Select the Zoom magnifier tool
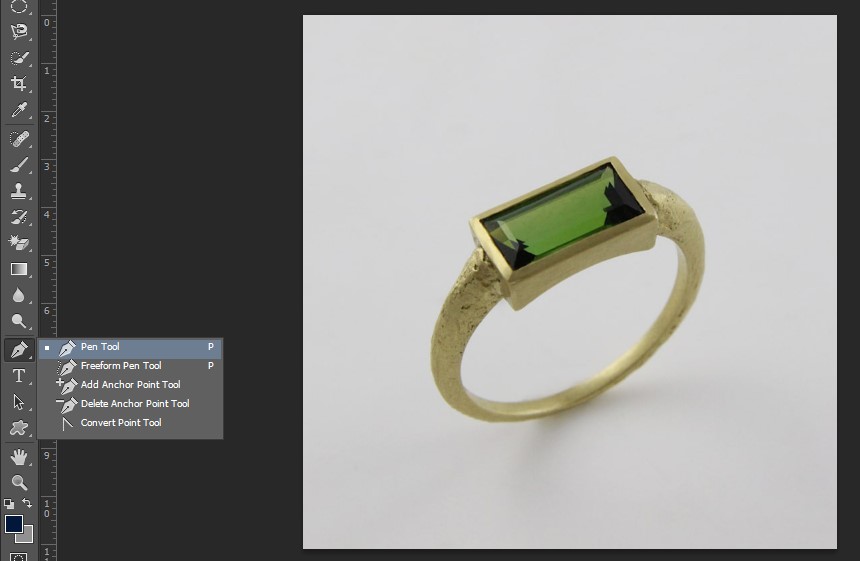The width and height of the screenshot is (860, 561). click(19, 483)
